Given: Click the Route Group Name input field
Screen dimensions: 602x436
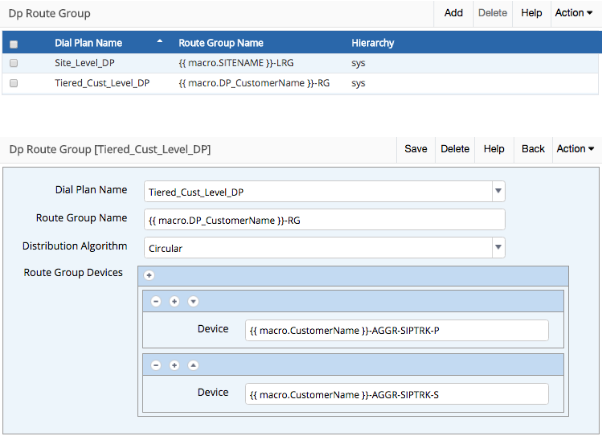Looking at the screenshot, I should tap(324, 219).
